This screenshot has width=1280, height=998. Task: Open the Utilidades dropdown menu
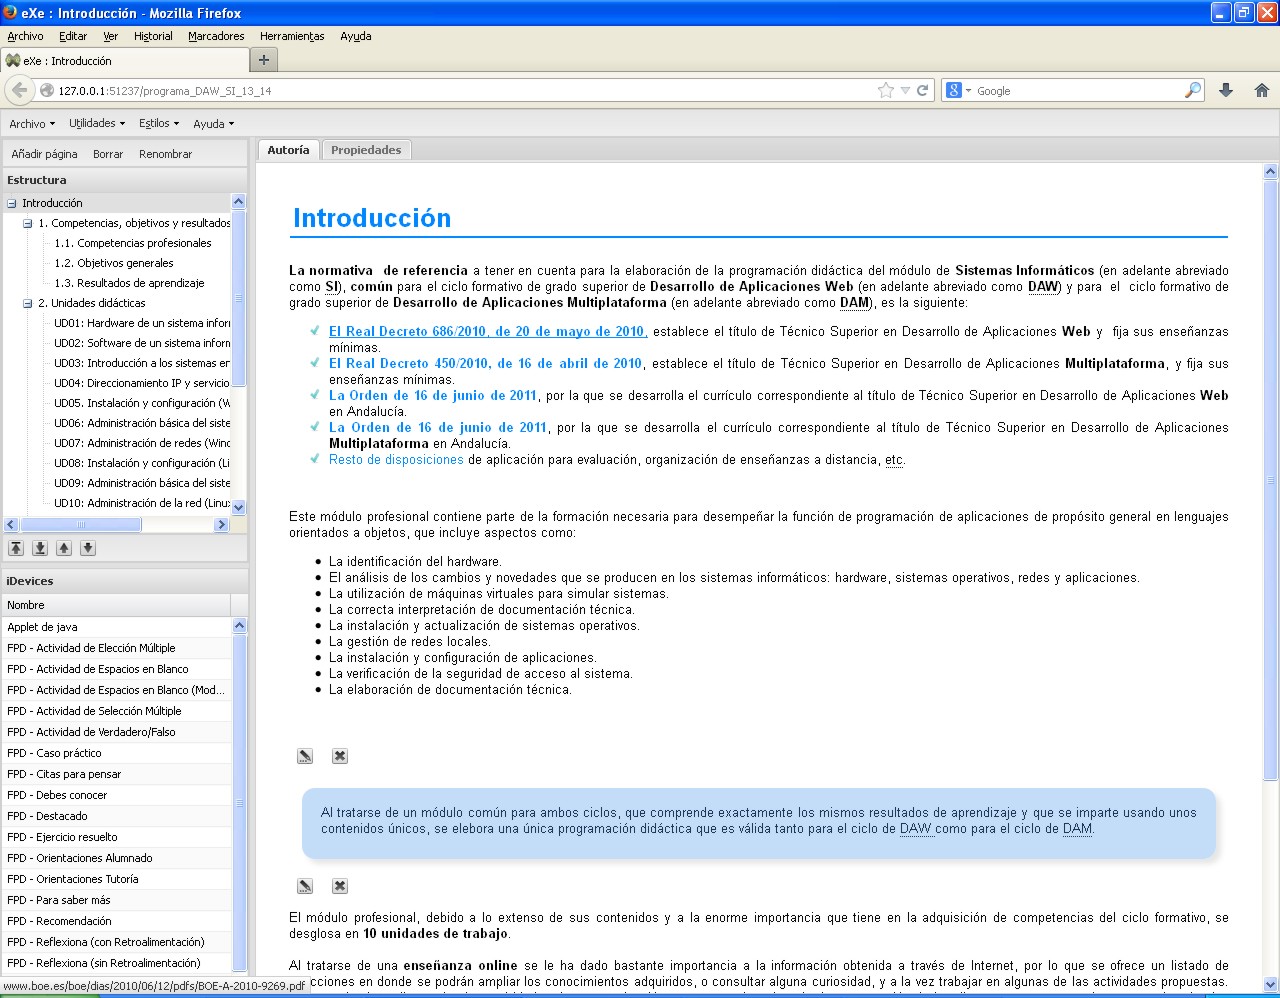coord(97,124)
